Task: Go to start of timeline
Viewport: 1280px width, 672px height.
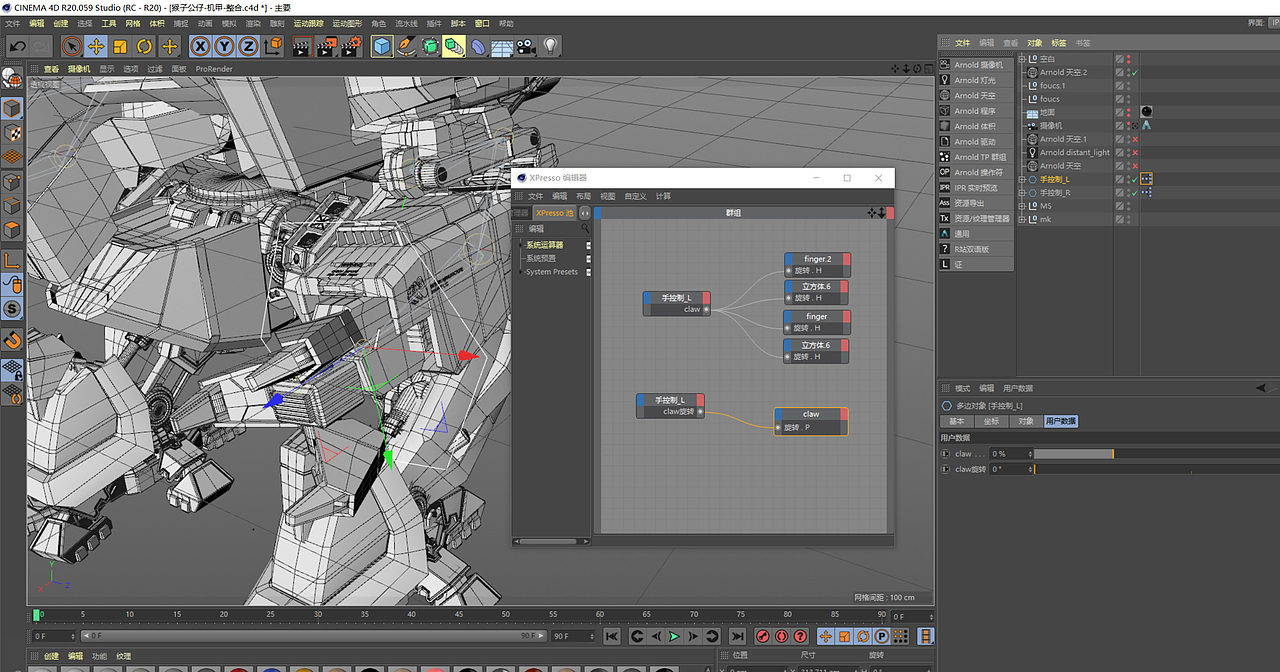Action: point(612,636)
